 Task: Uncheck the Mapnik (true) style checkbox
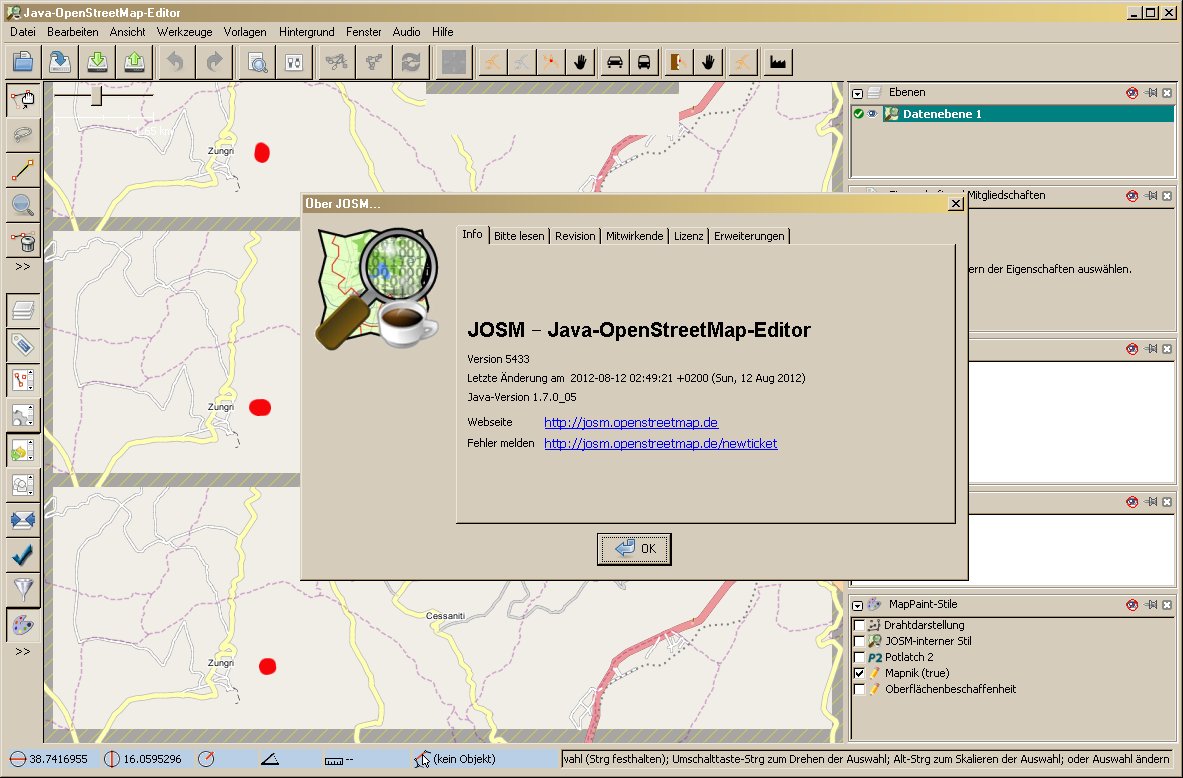(x=859, y=673)
